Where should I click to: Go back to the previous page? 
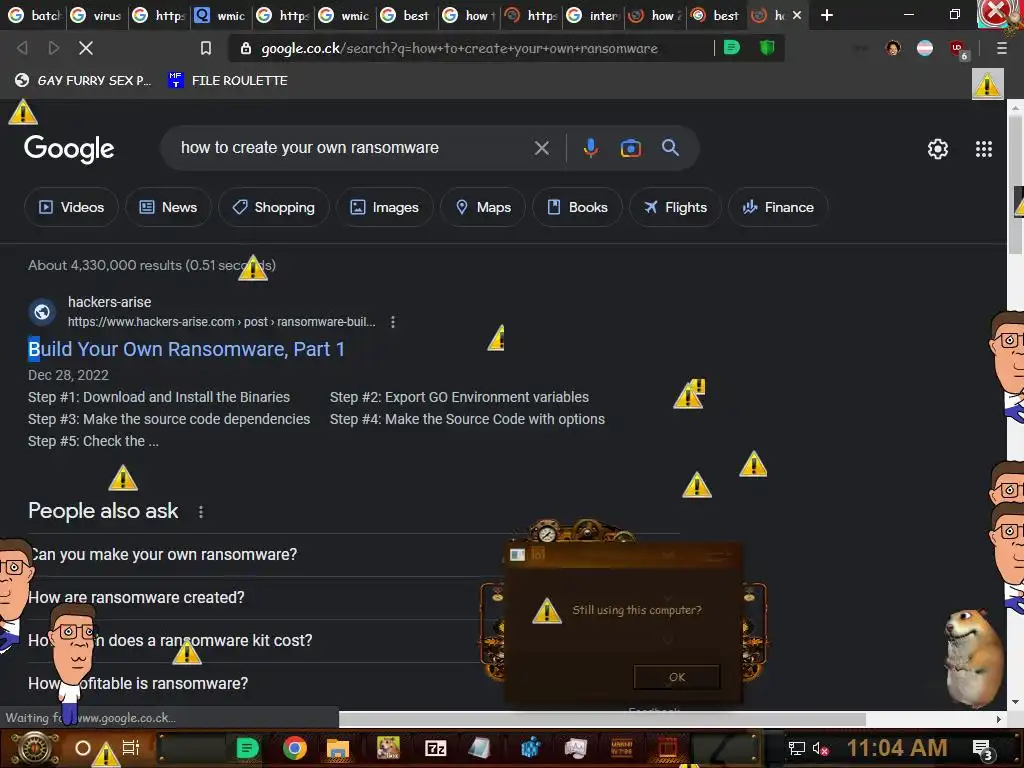tap(22, 48)
